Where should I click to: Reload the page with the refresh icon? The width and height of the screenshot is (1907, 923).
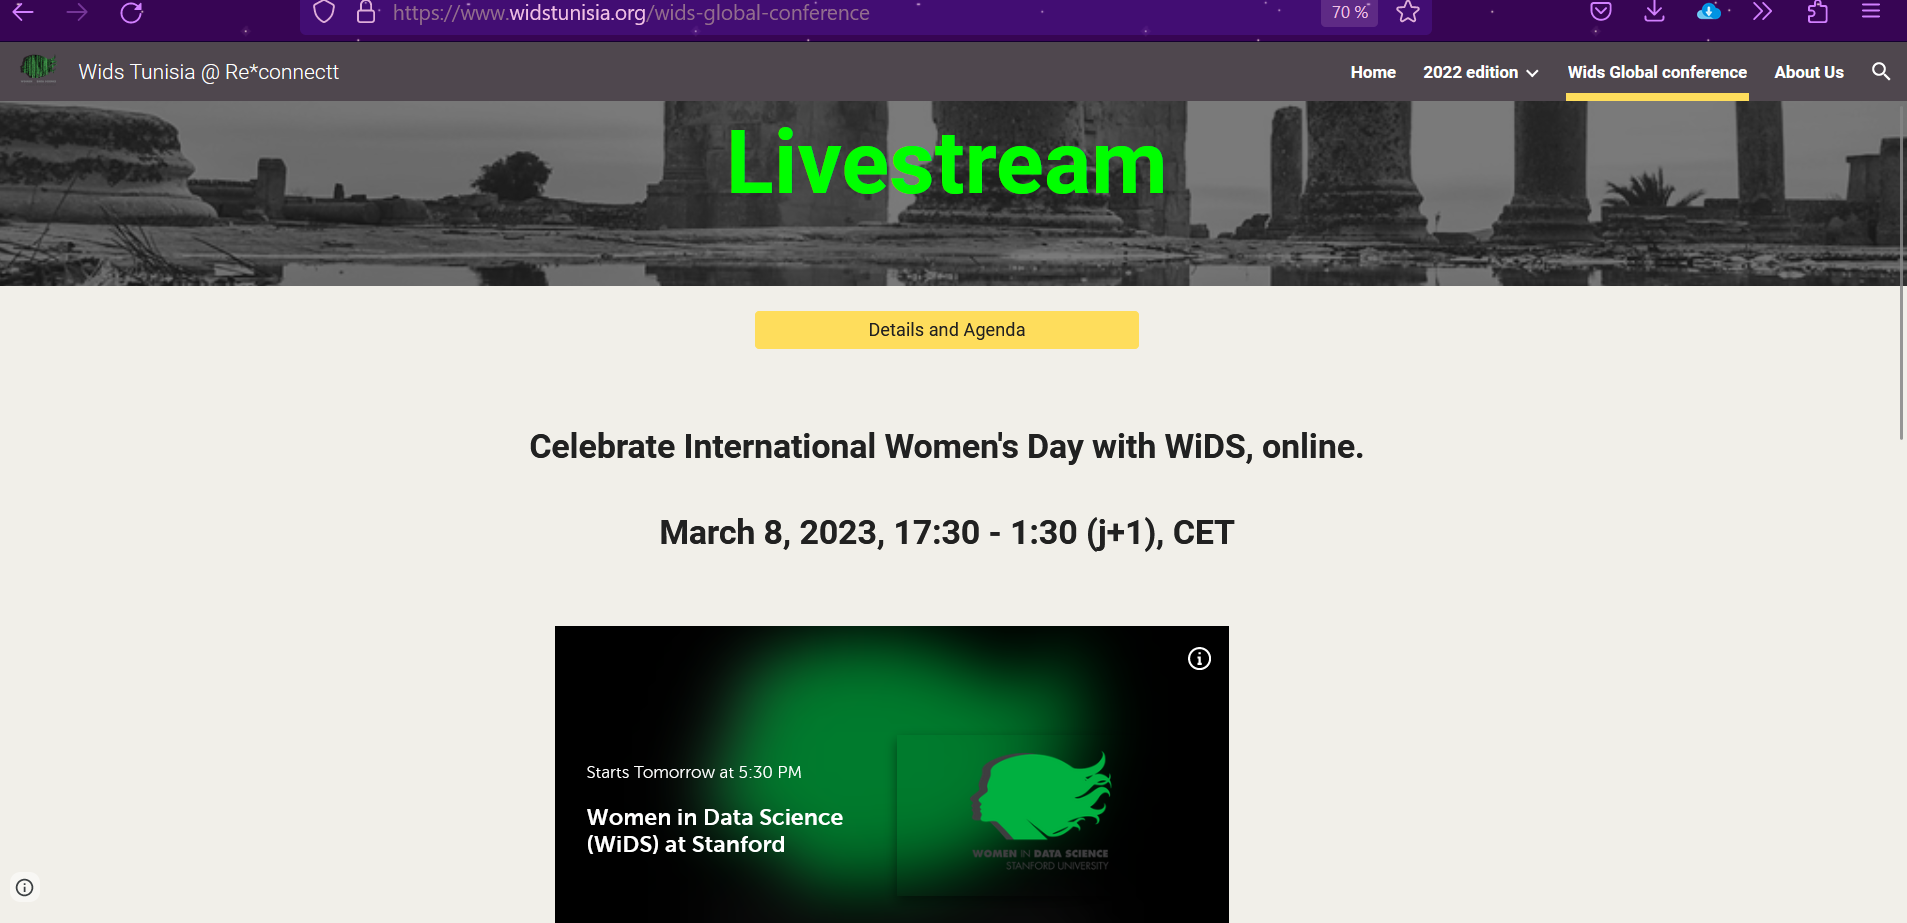[x=131, y=12]
